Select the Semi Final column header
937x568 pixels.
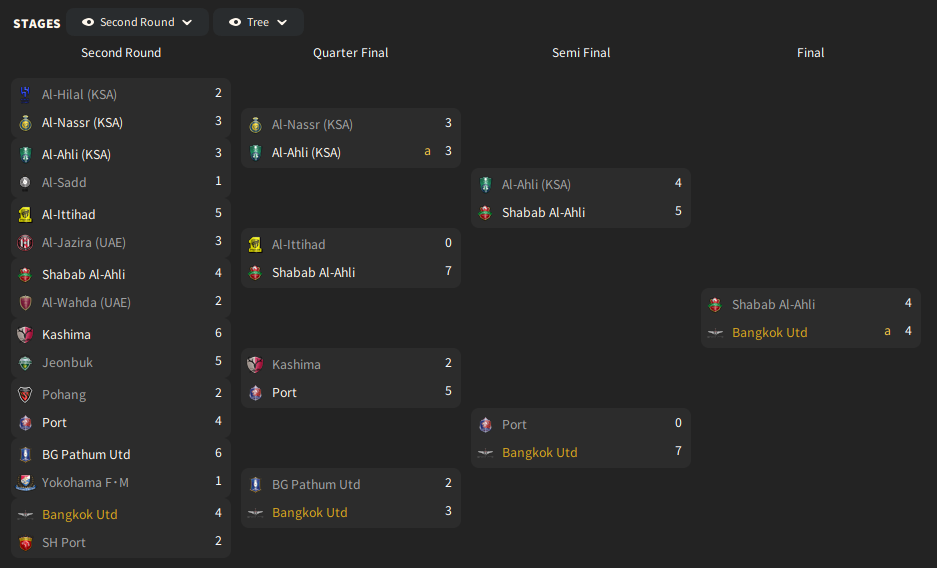coord(581,53)
